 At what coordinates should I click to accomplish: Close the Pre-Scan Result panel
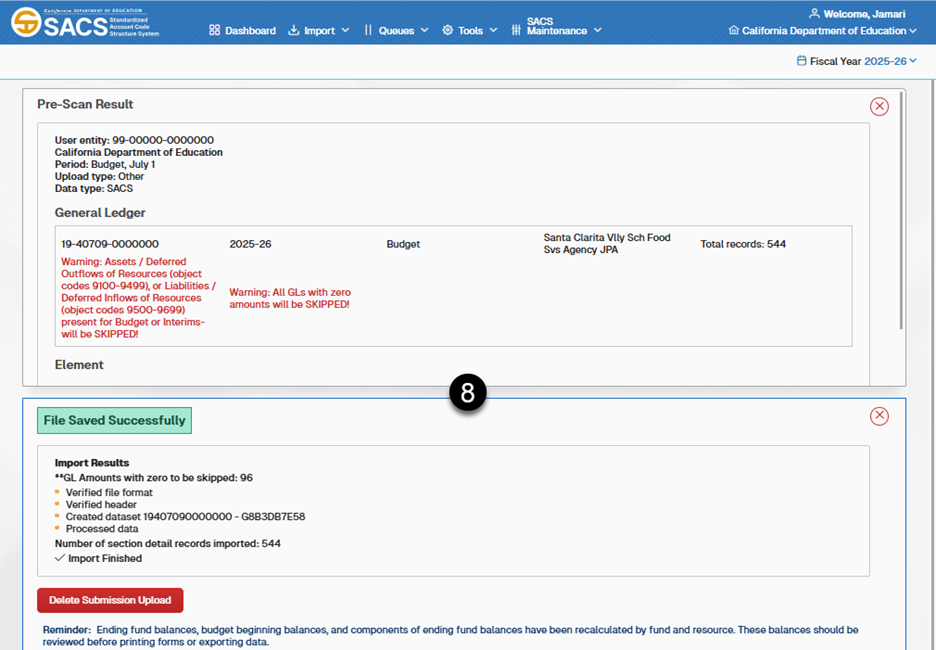click(x=879, y=106)
